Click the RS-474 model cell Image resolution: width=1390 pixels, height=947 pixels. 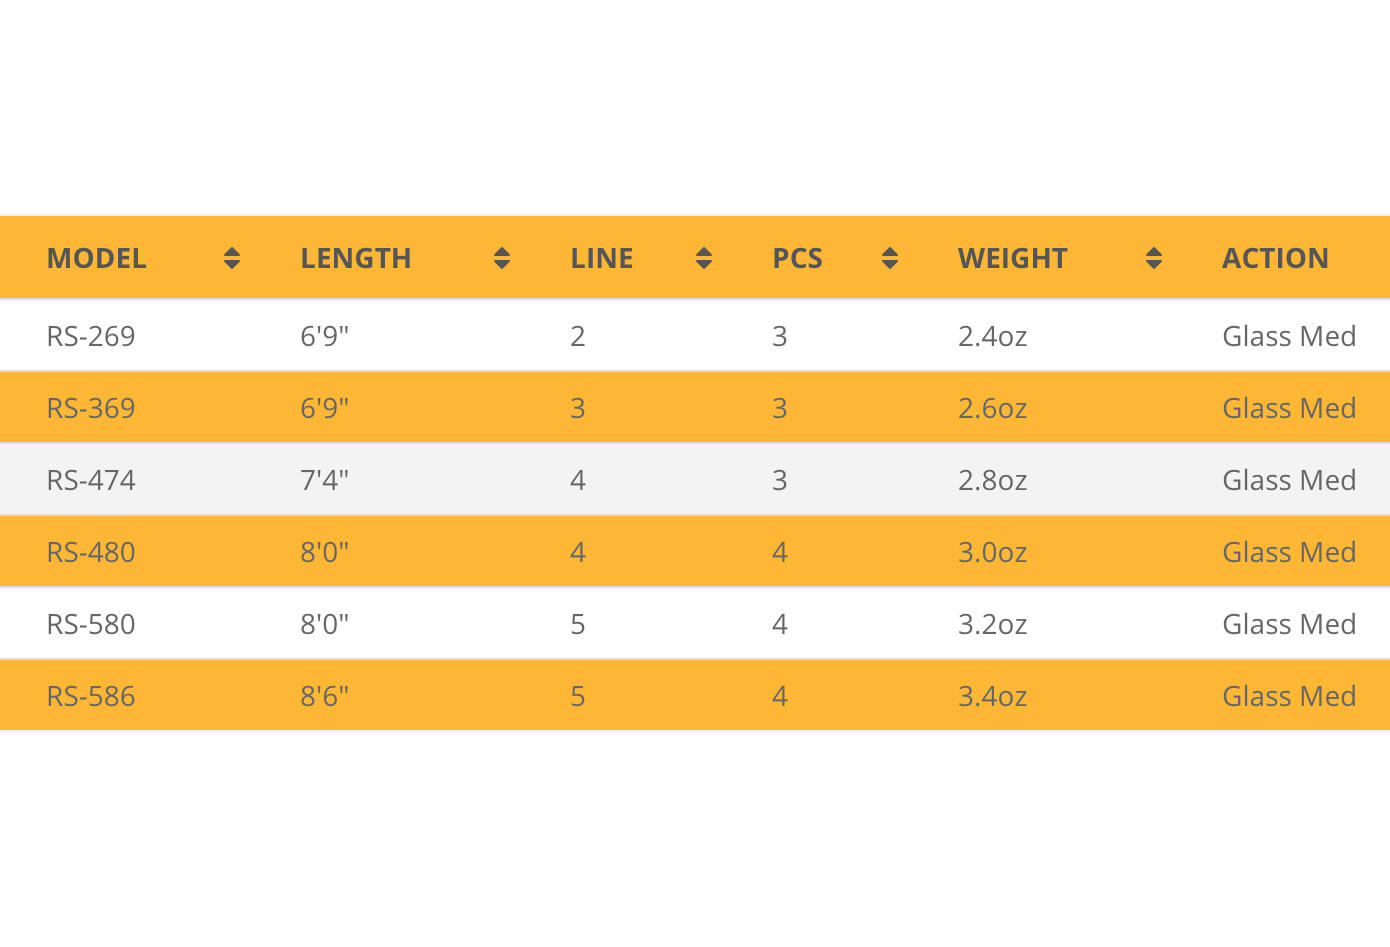[x=91, y=480]
